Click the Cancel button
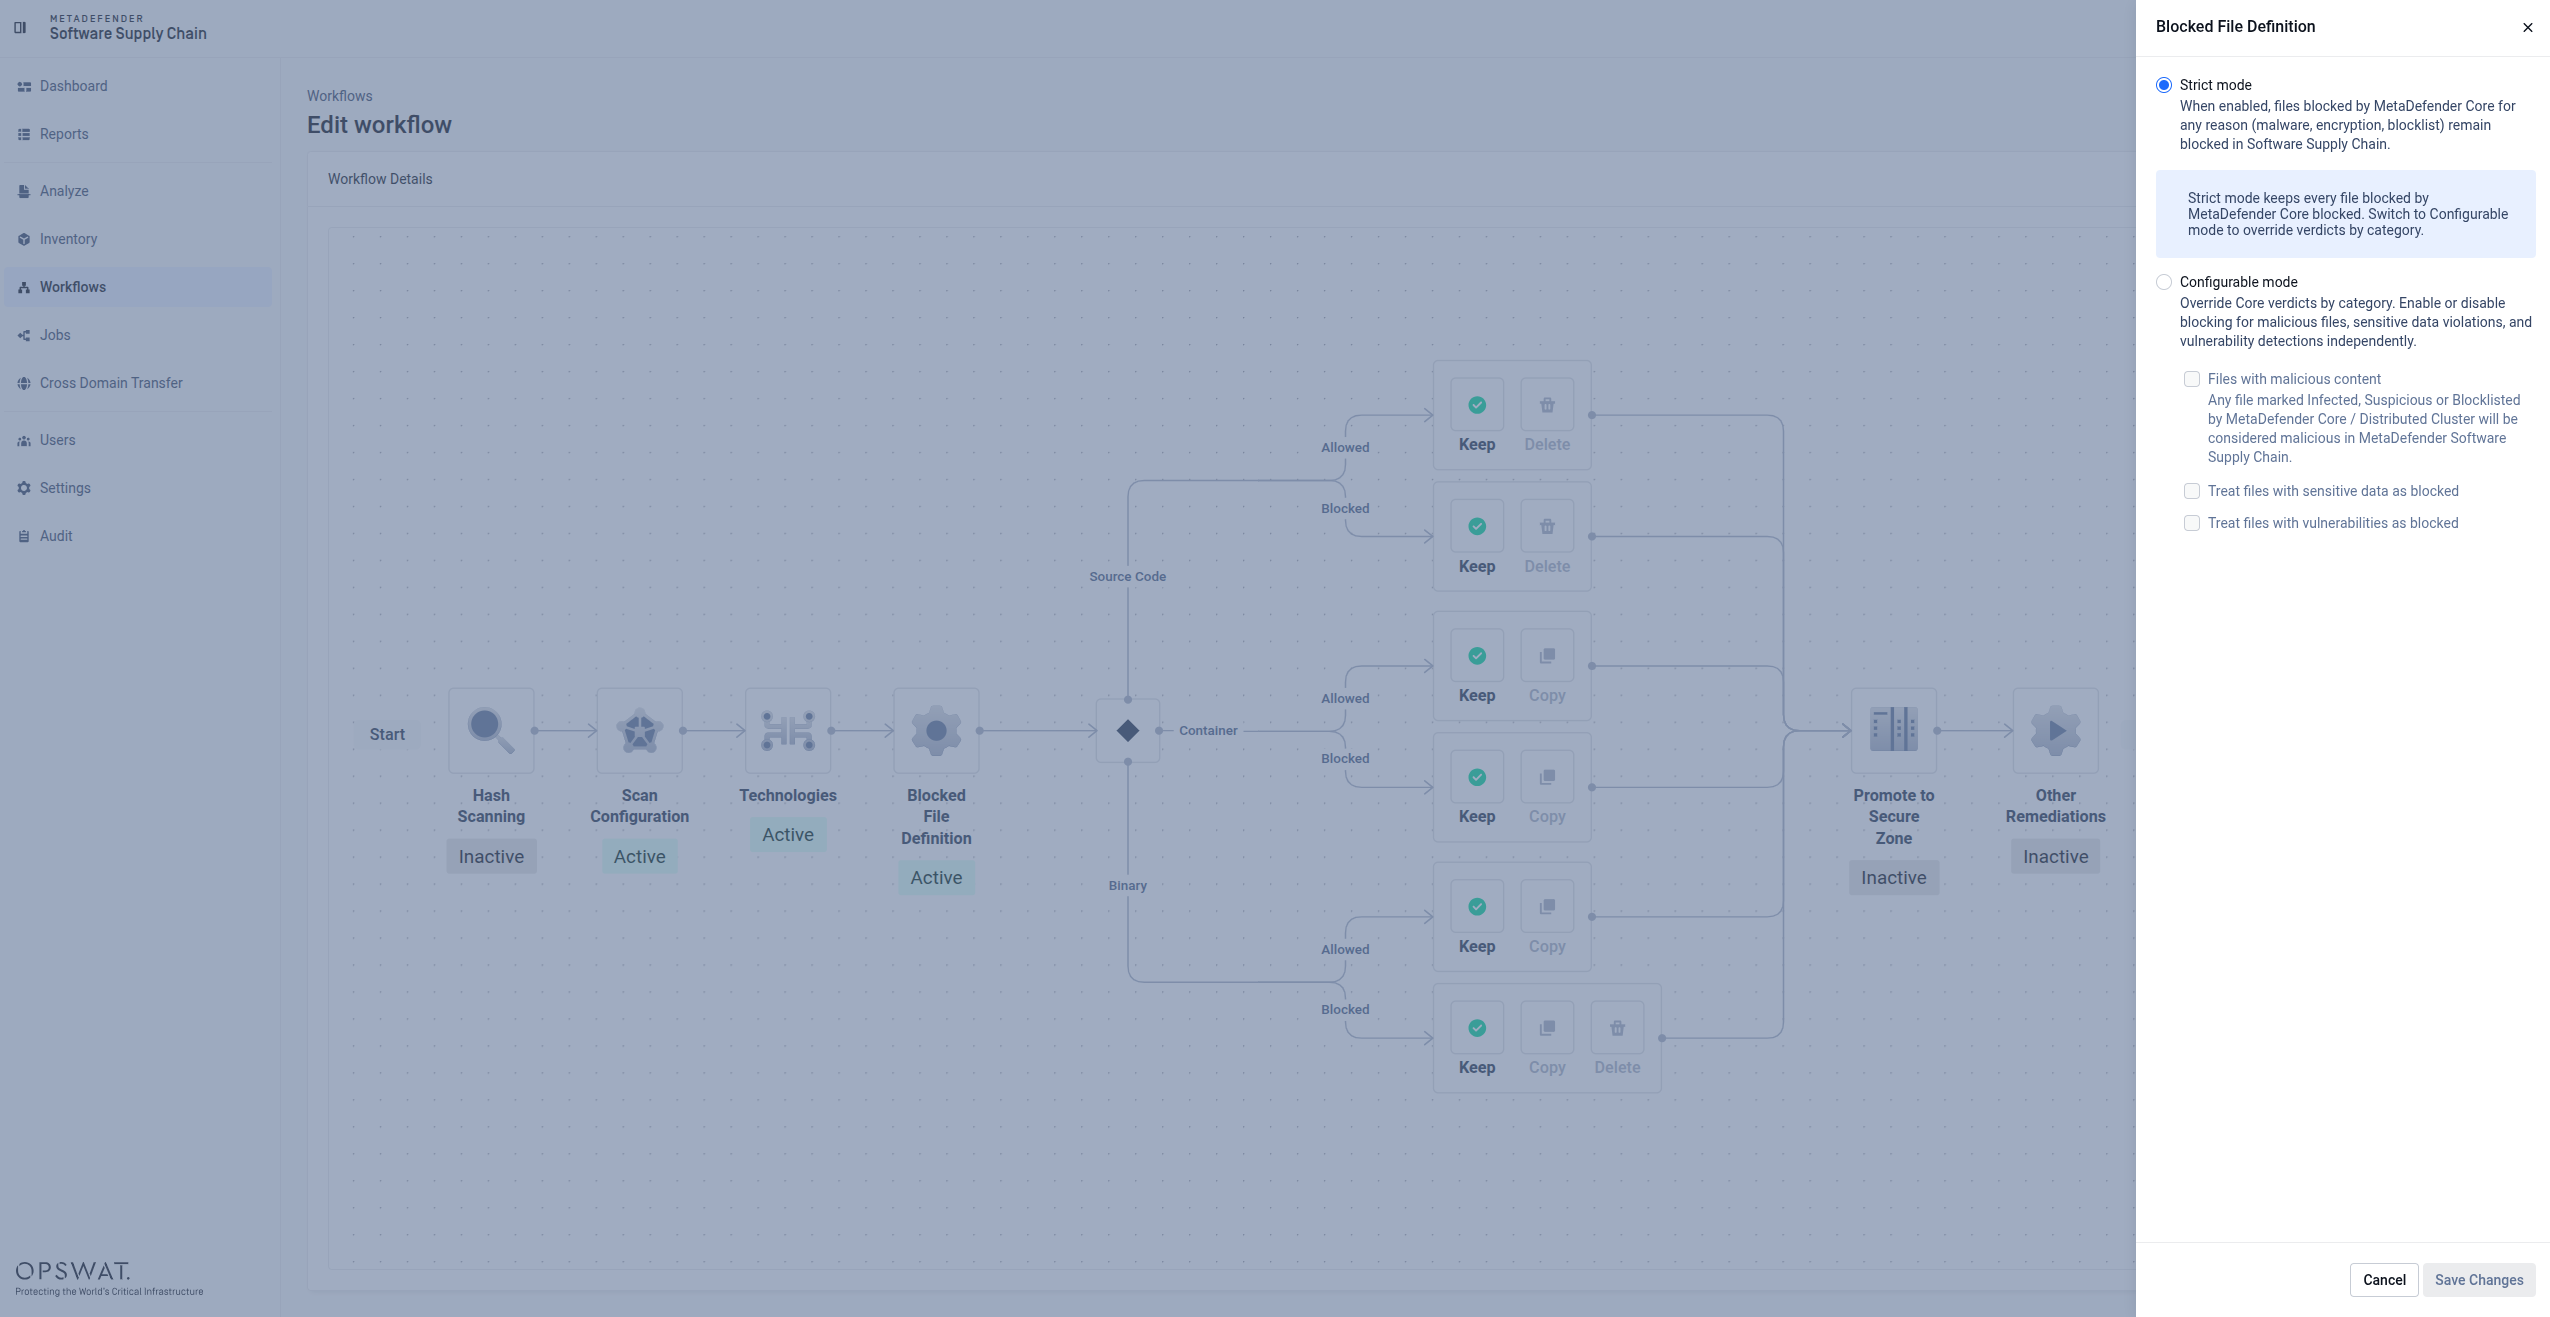Viewport: 2550px width, 1317px height. tap(2384, 1280)
